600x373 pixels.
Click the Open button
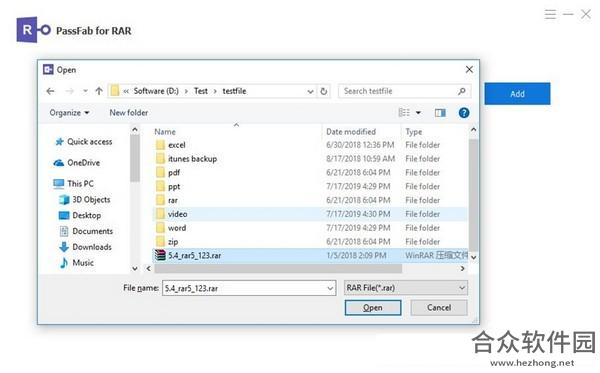[x=373, y=308]
